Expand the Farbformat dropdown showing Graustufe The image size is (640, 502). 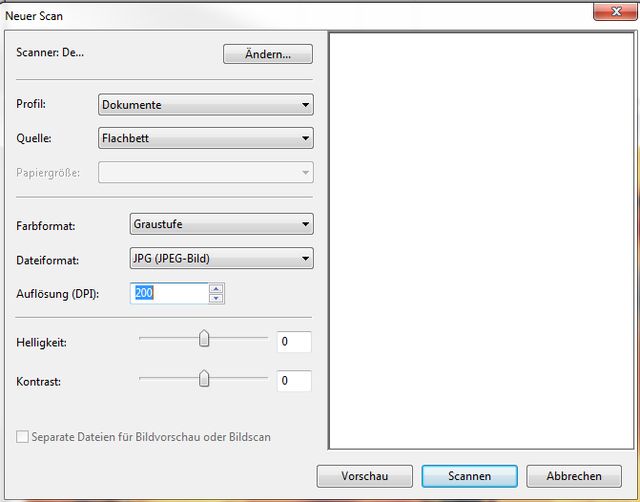point(222,224)
